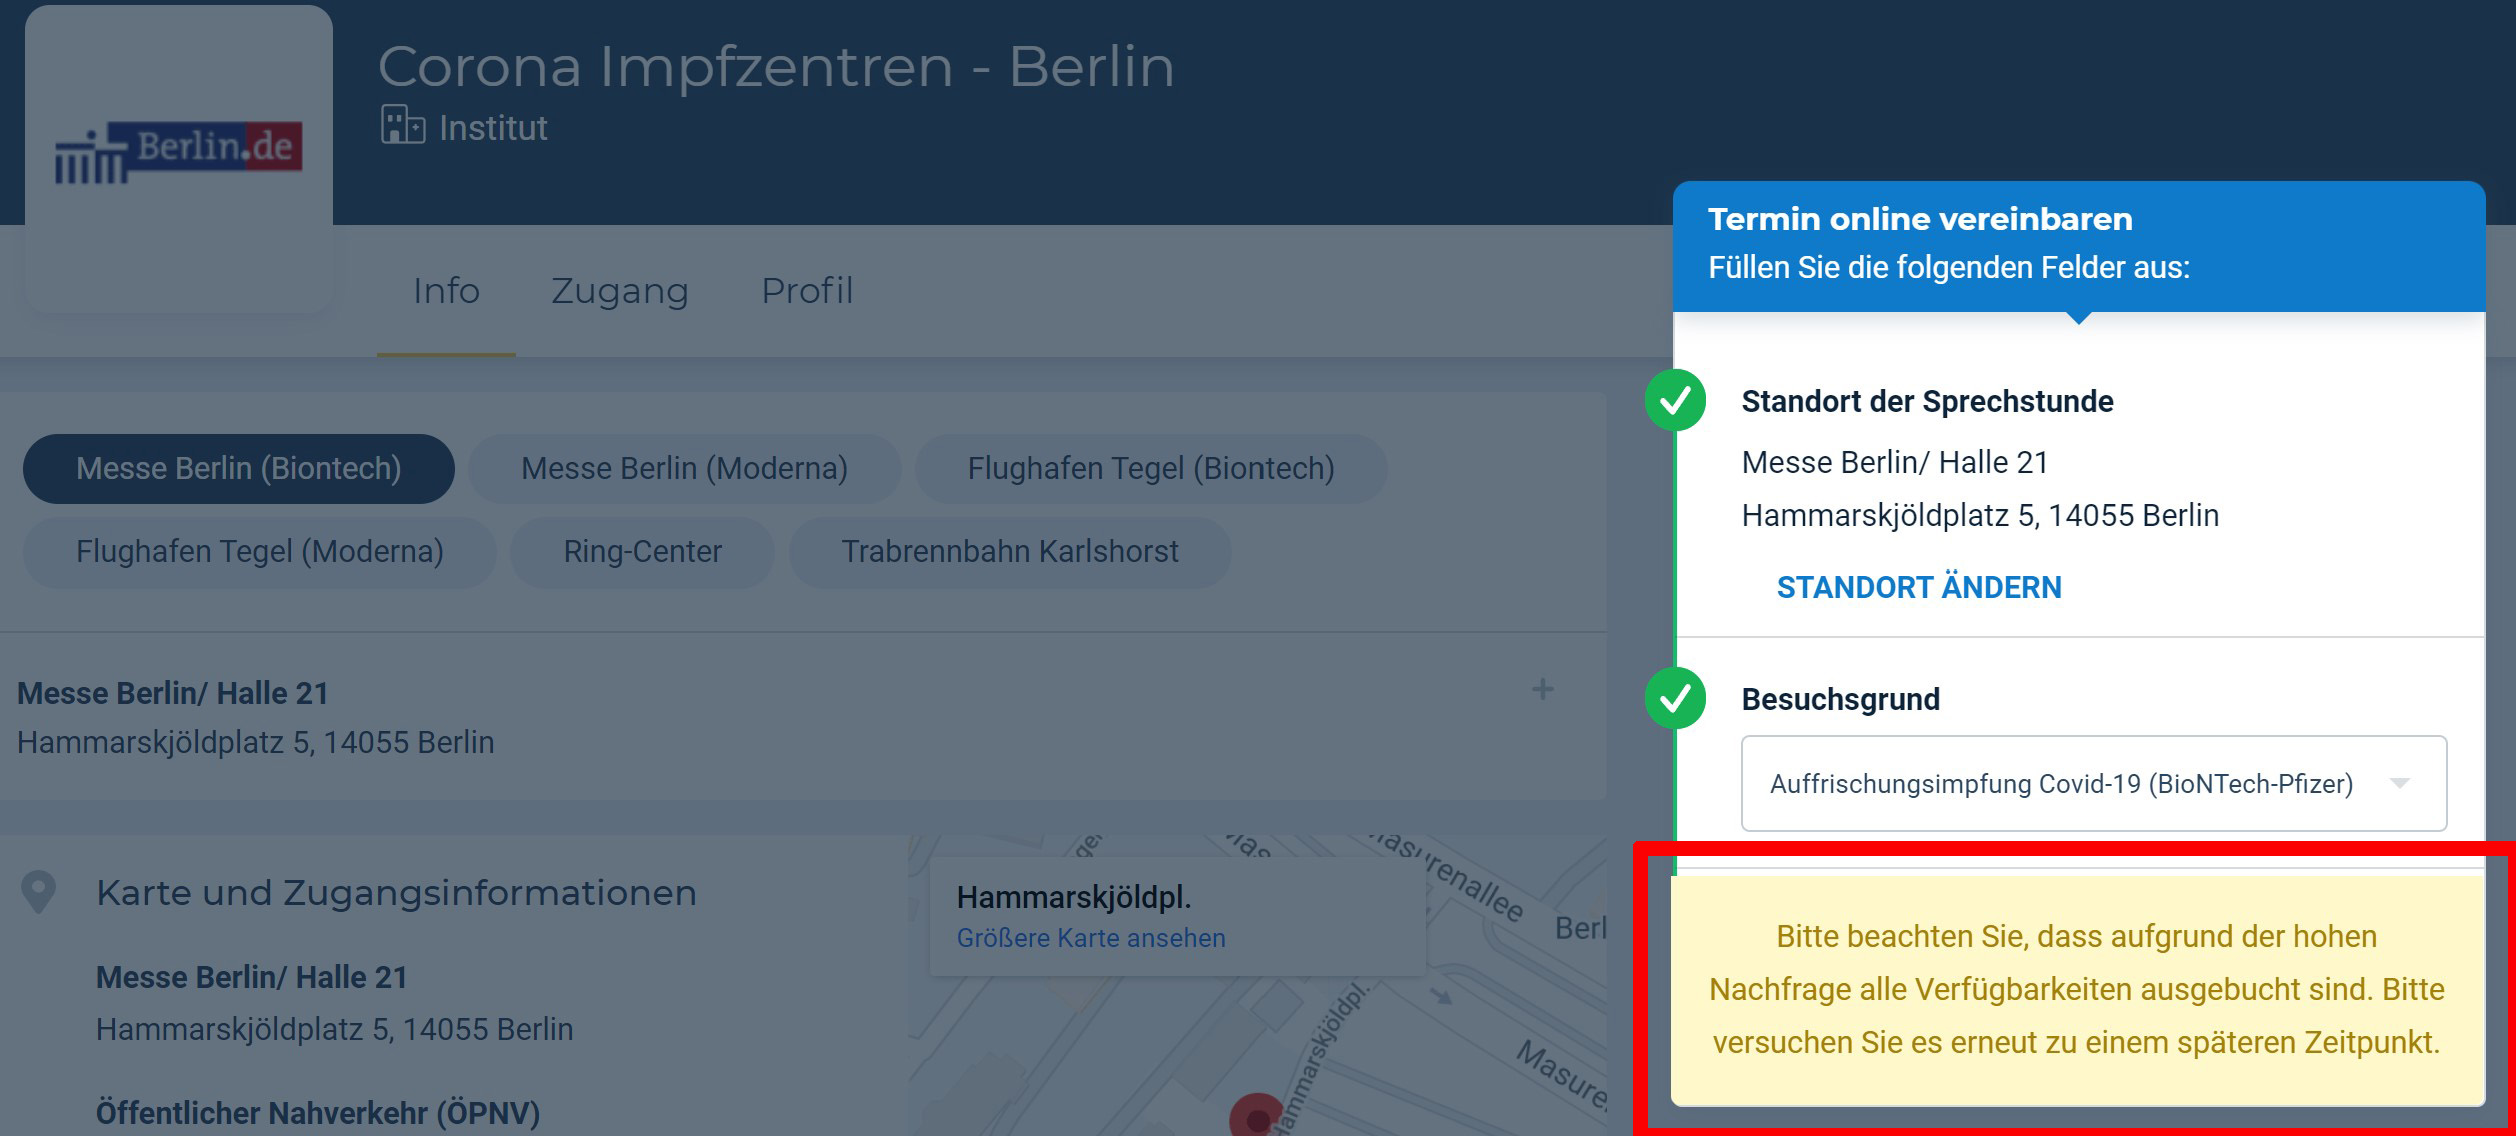The image size is (2516, 1136).
Task: Open Auffrischungsimpfung Covid-19 (BioNTech-Pfizer) select box
Action: point(2060,783)
